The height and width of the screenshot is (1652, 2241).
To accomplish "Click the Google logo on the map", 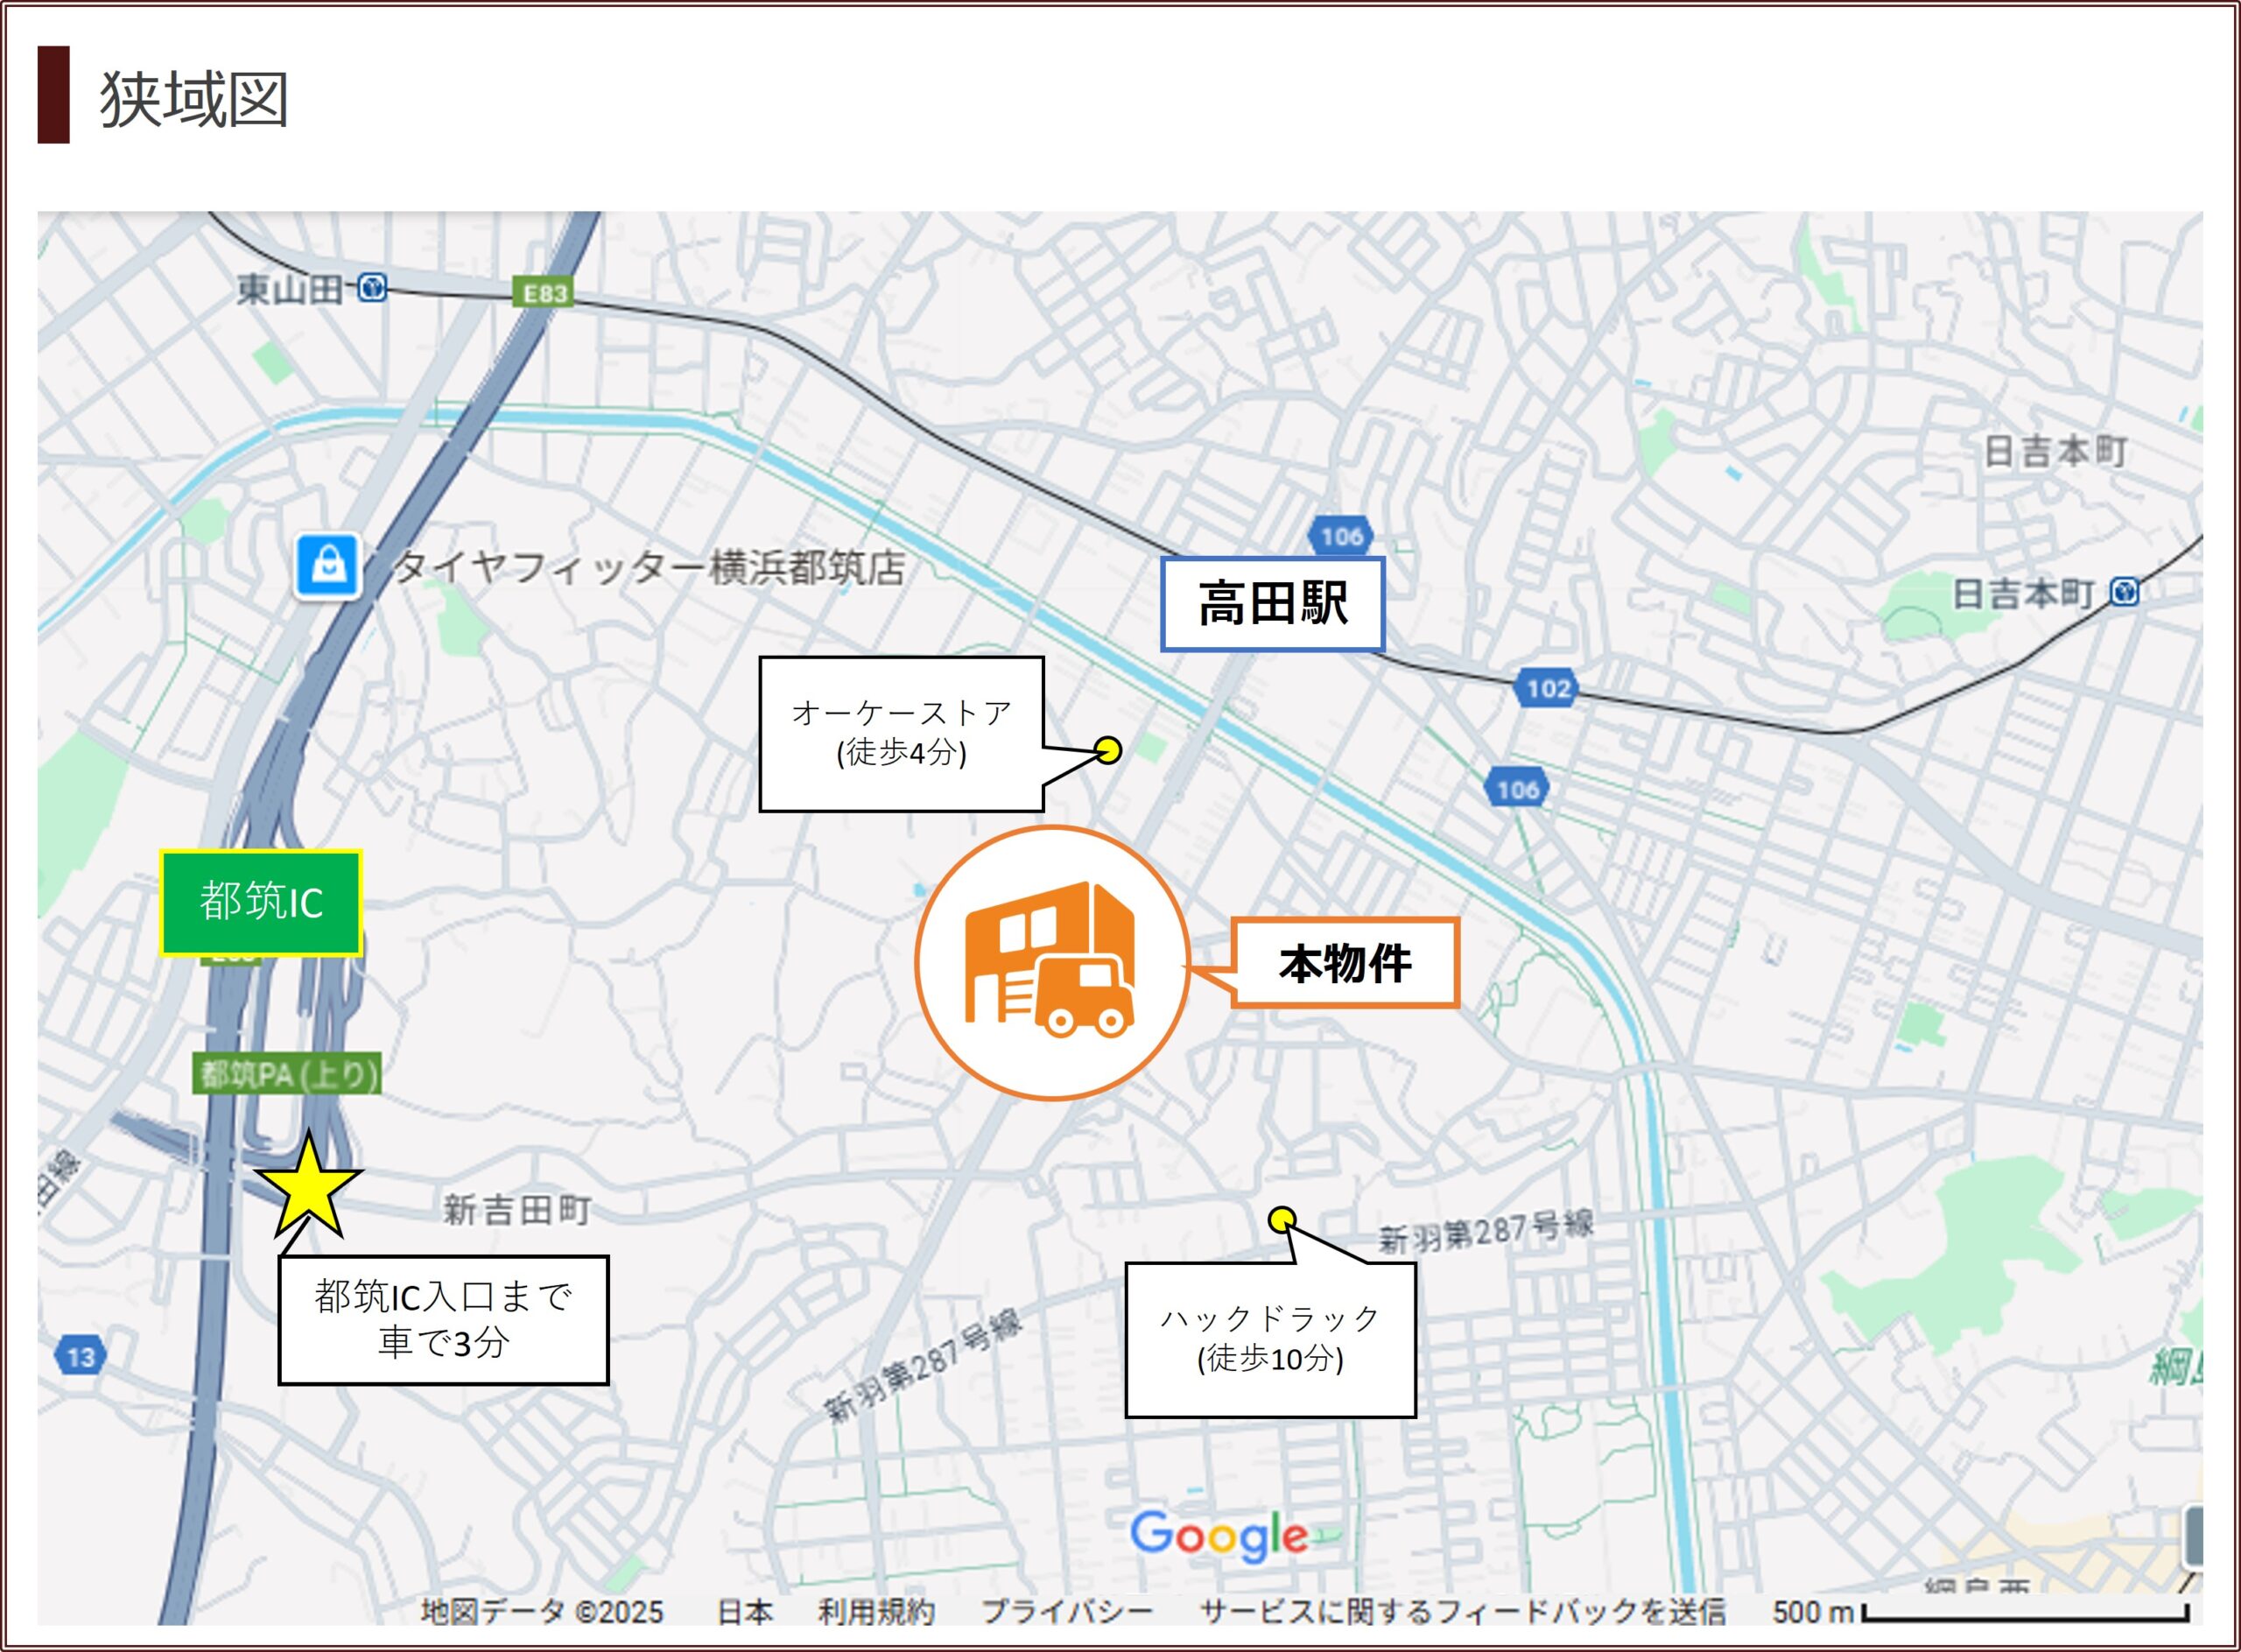I will point(1218,1536).
